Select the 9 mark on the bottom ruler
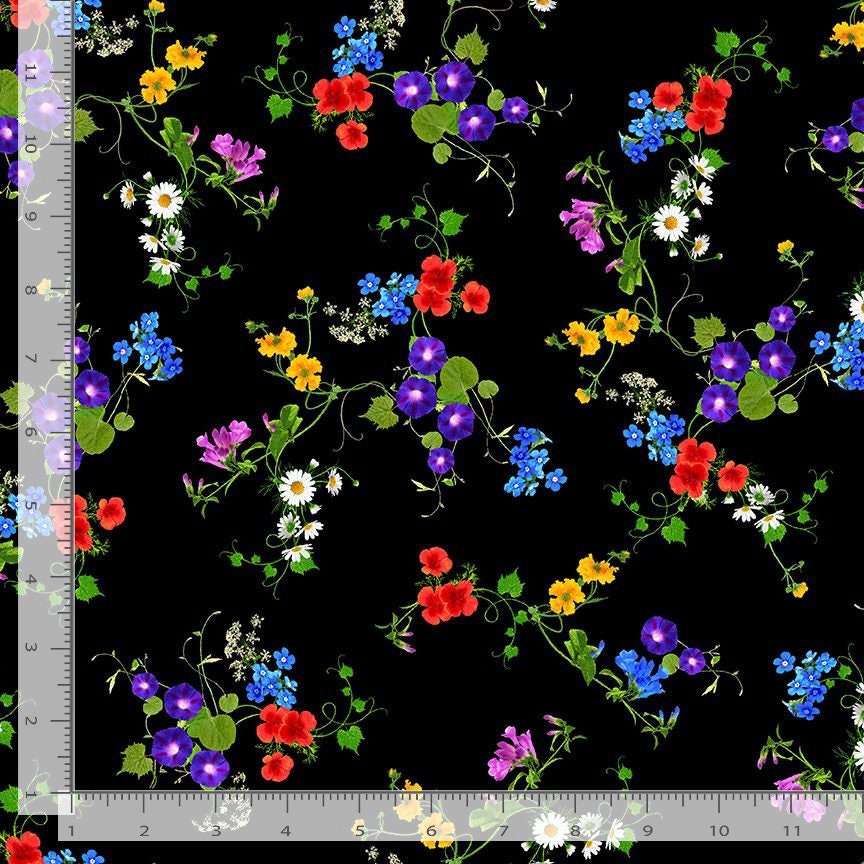The height and width of the screenshot is (864, 864). tap(647, 831)
